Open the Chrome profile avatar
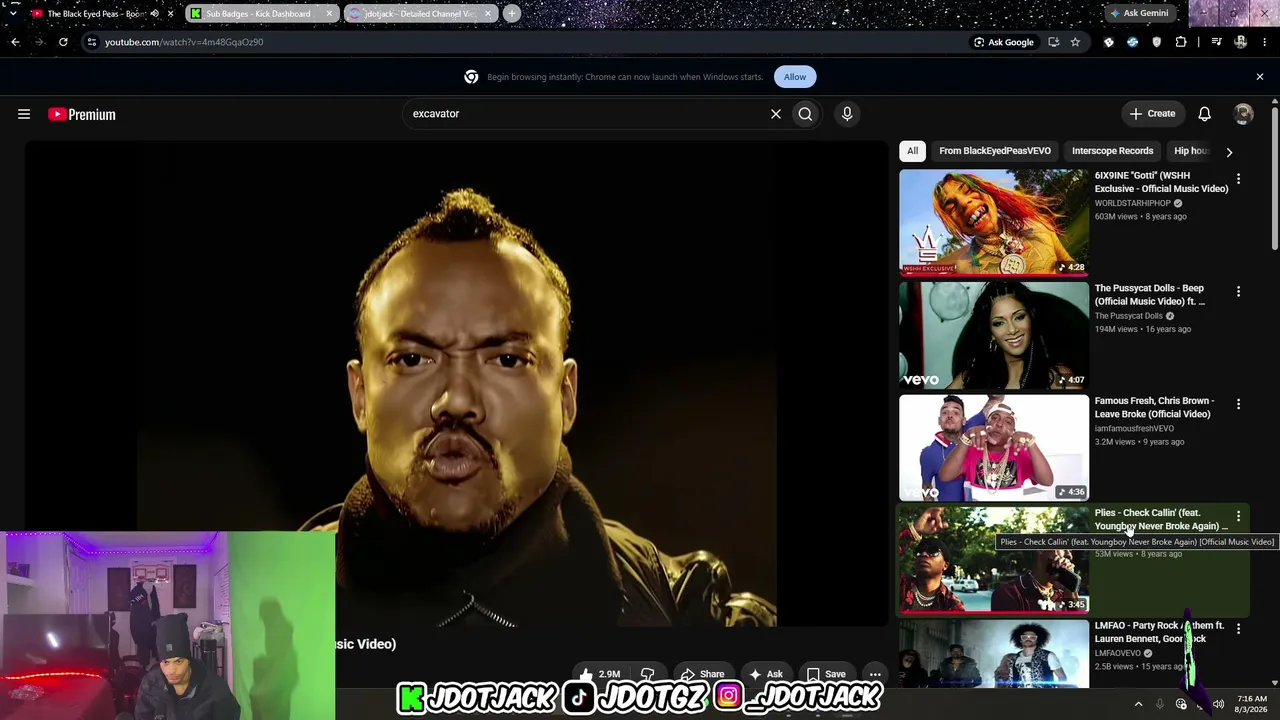Screen dimensions: 1280x720 tap(1241, 42)
